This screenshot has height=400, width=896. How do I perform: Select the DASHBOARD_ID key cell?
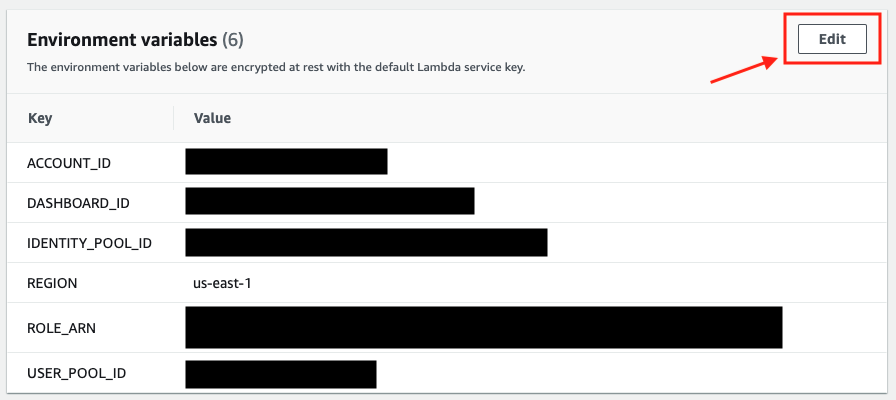78,203
